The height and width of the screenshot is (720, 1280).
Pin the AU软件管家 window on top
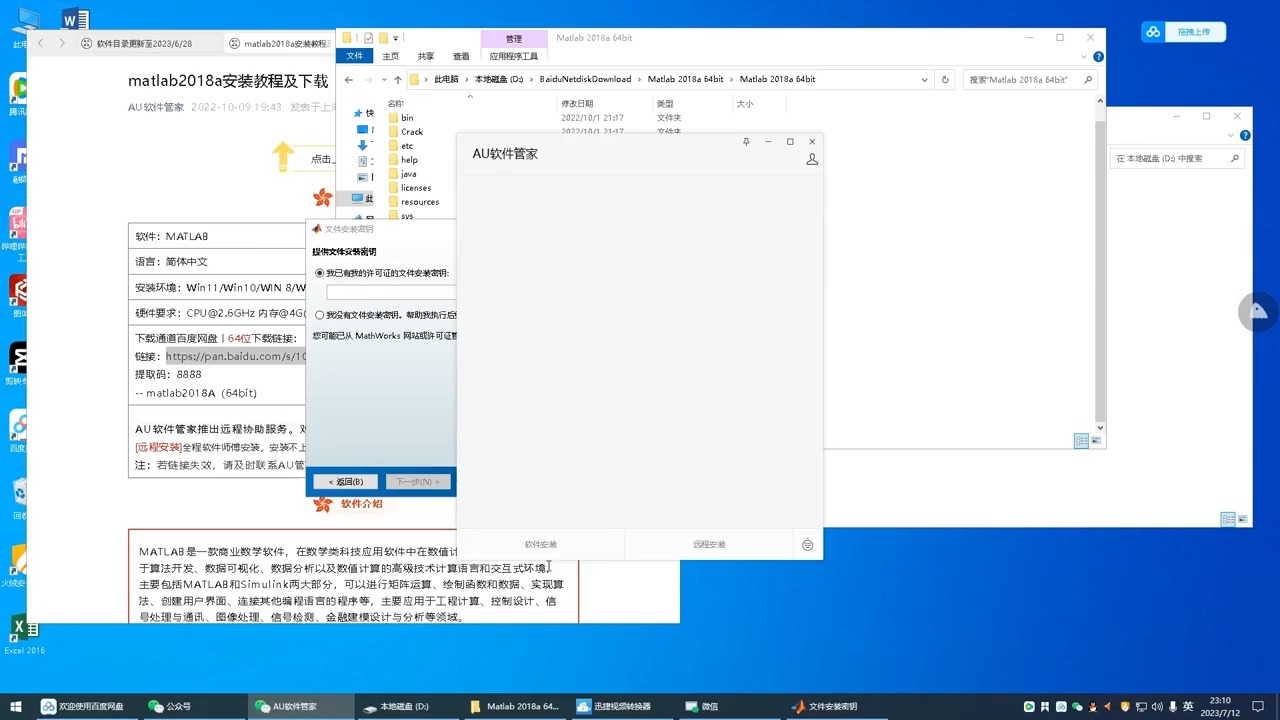tap(746, 142)
